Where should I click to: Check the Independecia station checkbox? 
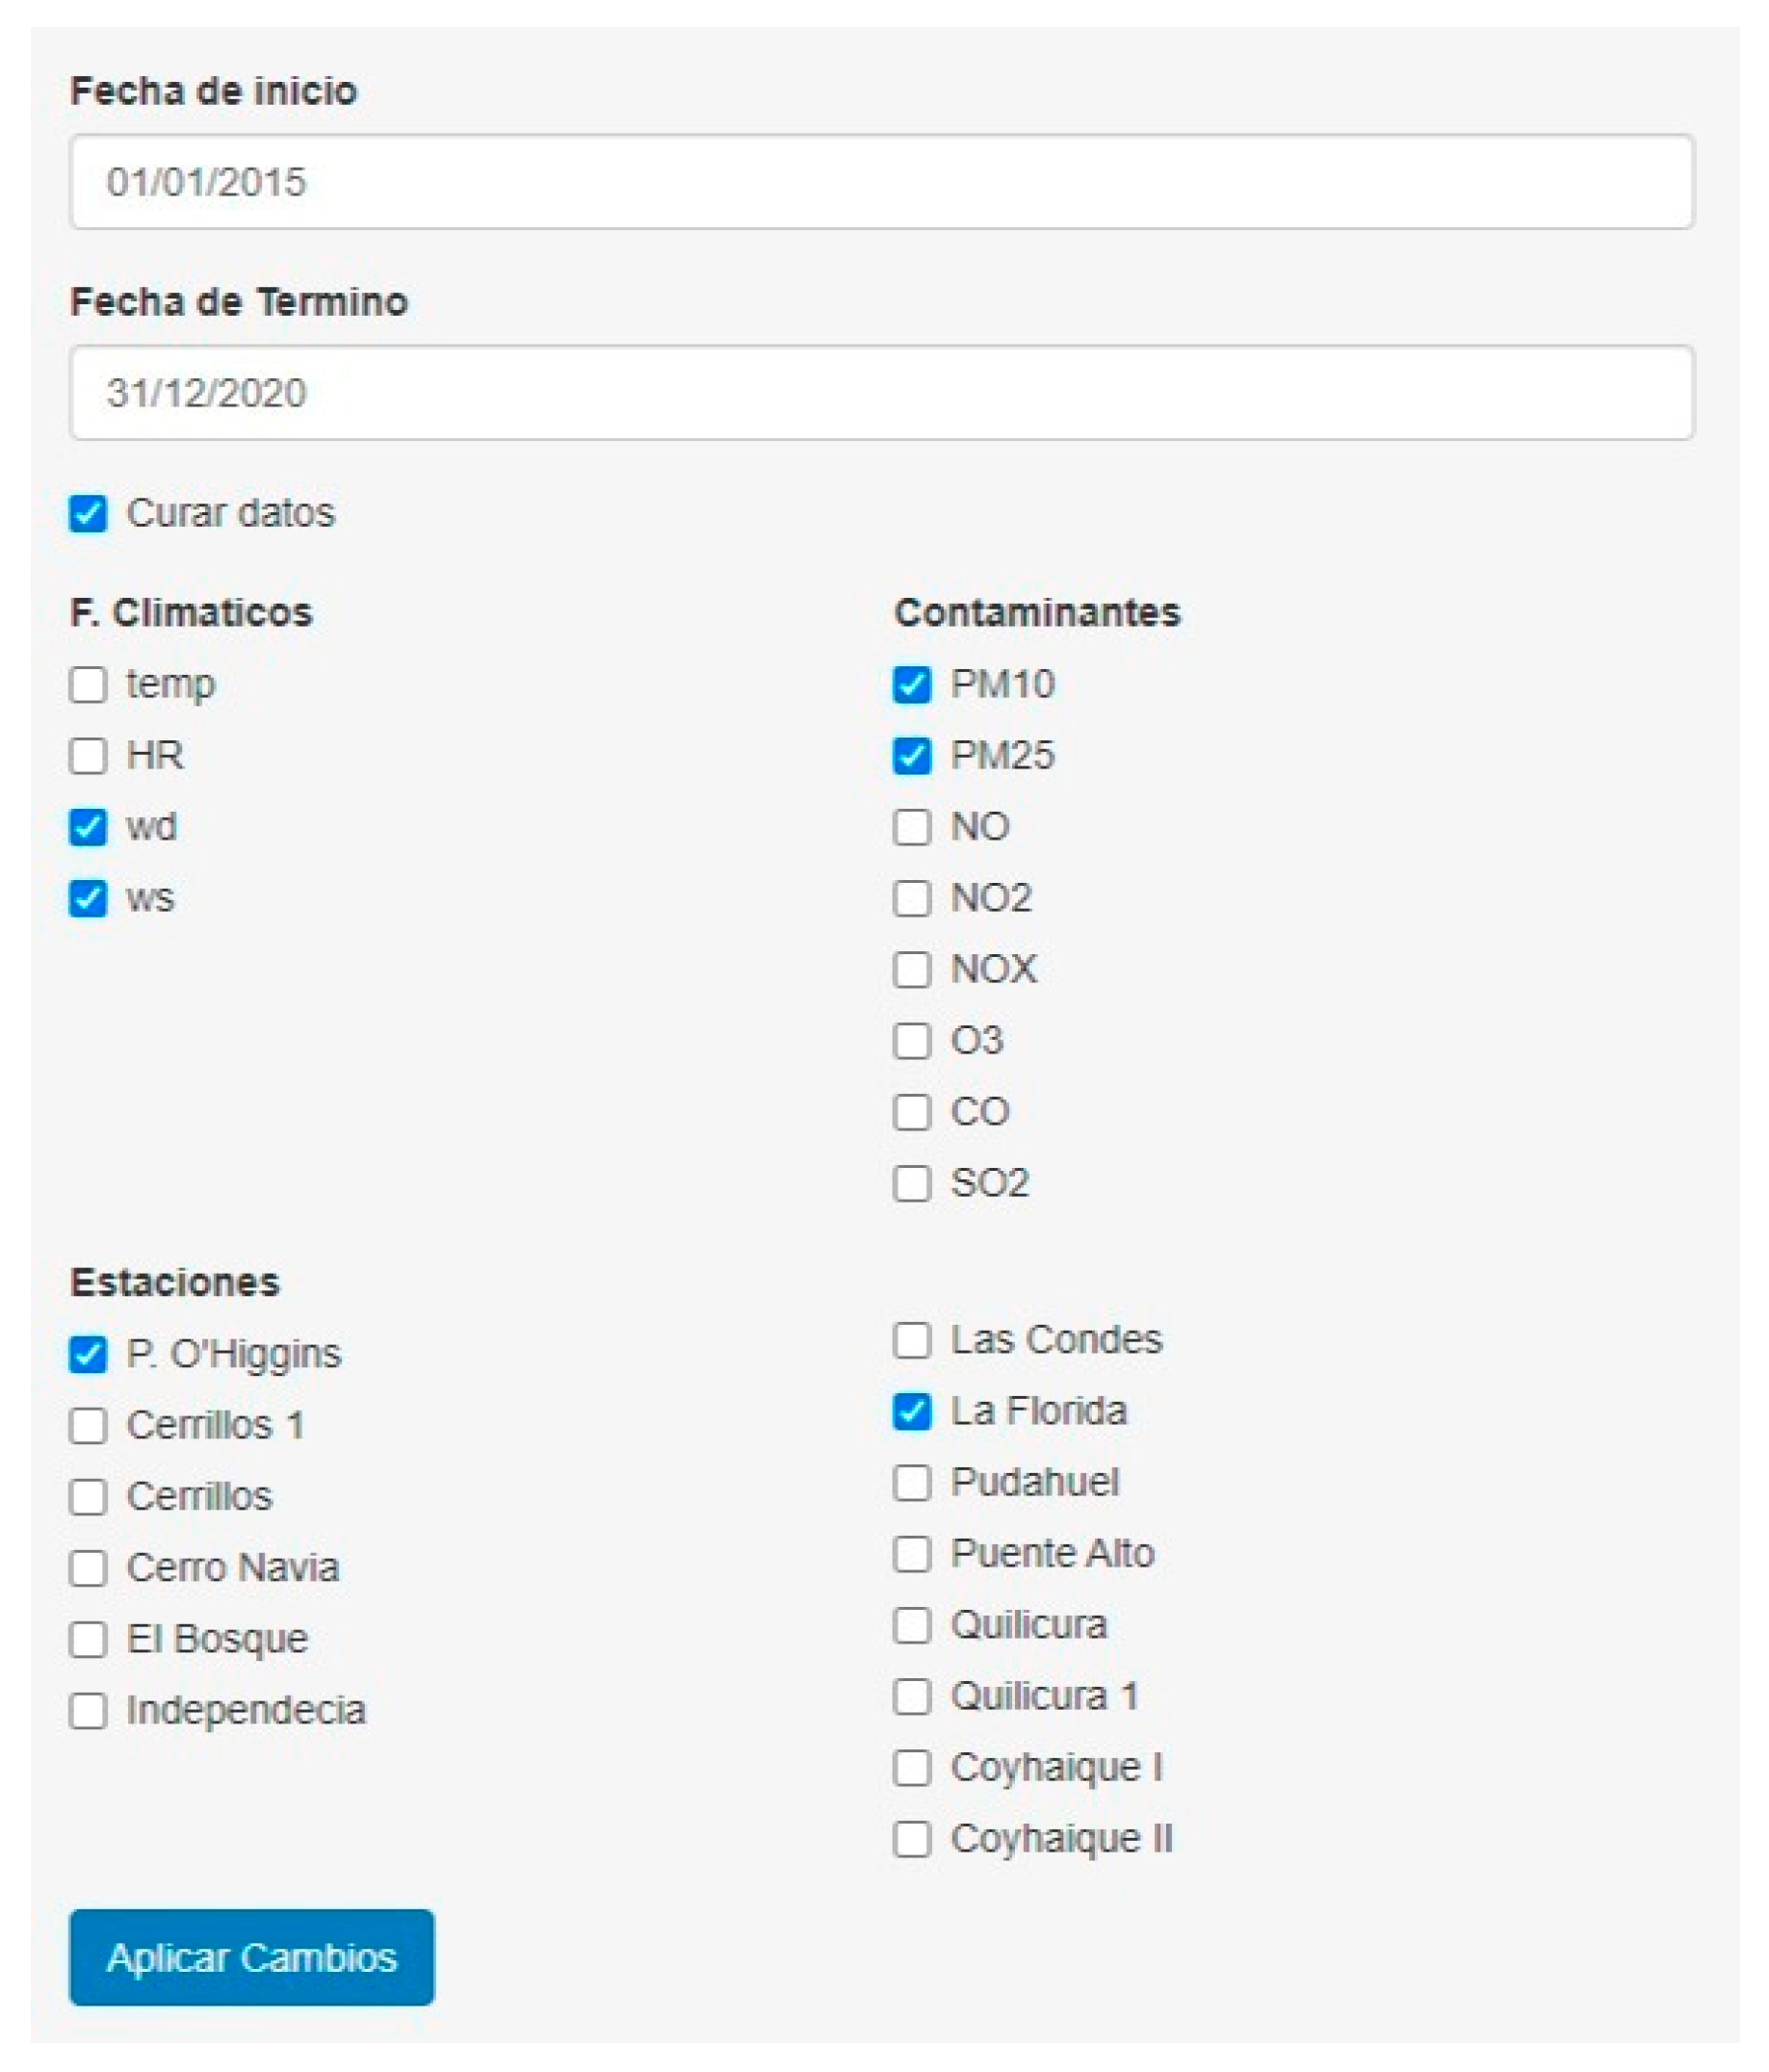pyautogui.click(x=88, y=1710)
